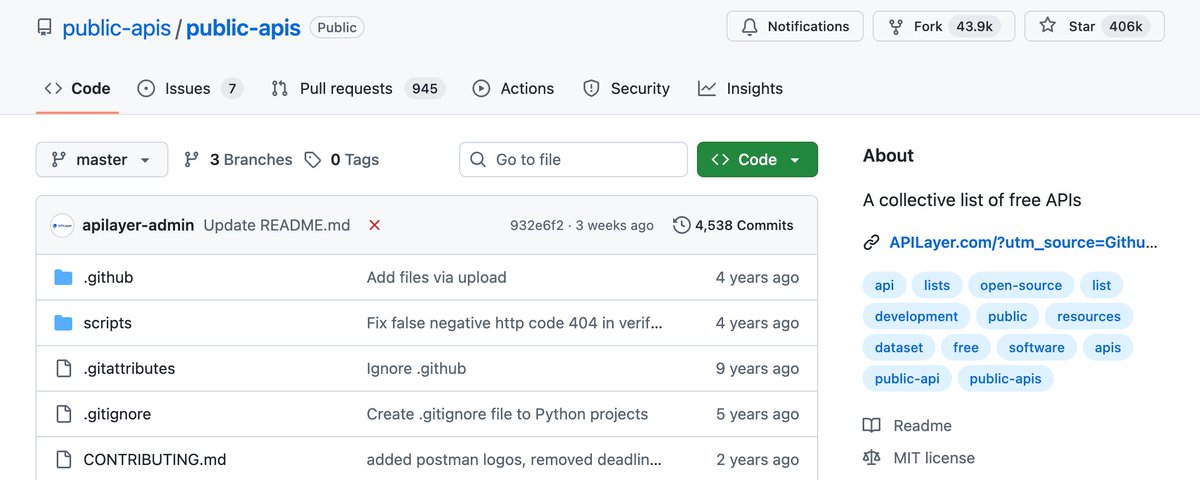The height and width of the screenshot is (480, 1200).
Task: Click the apilayer-admin avatar
Action: point(62,225)
